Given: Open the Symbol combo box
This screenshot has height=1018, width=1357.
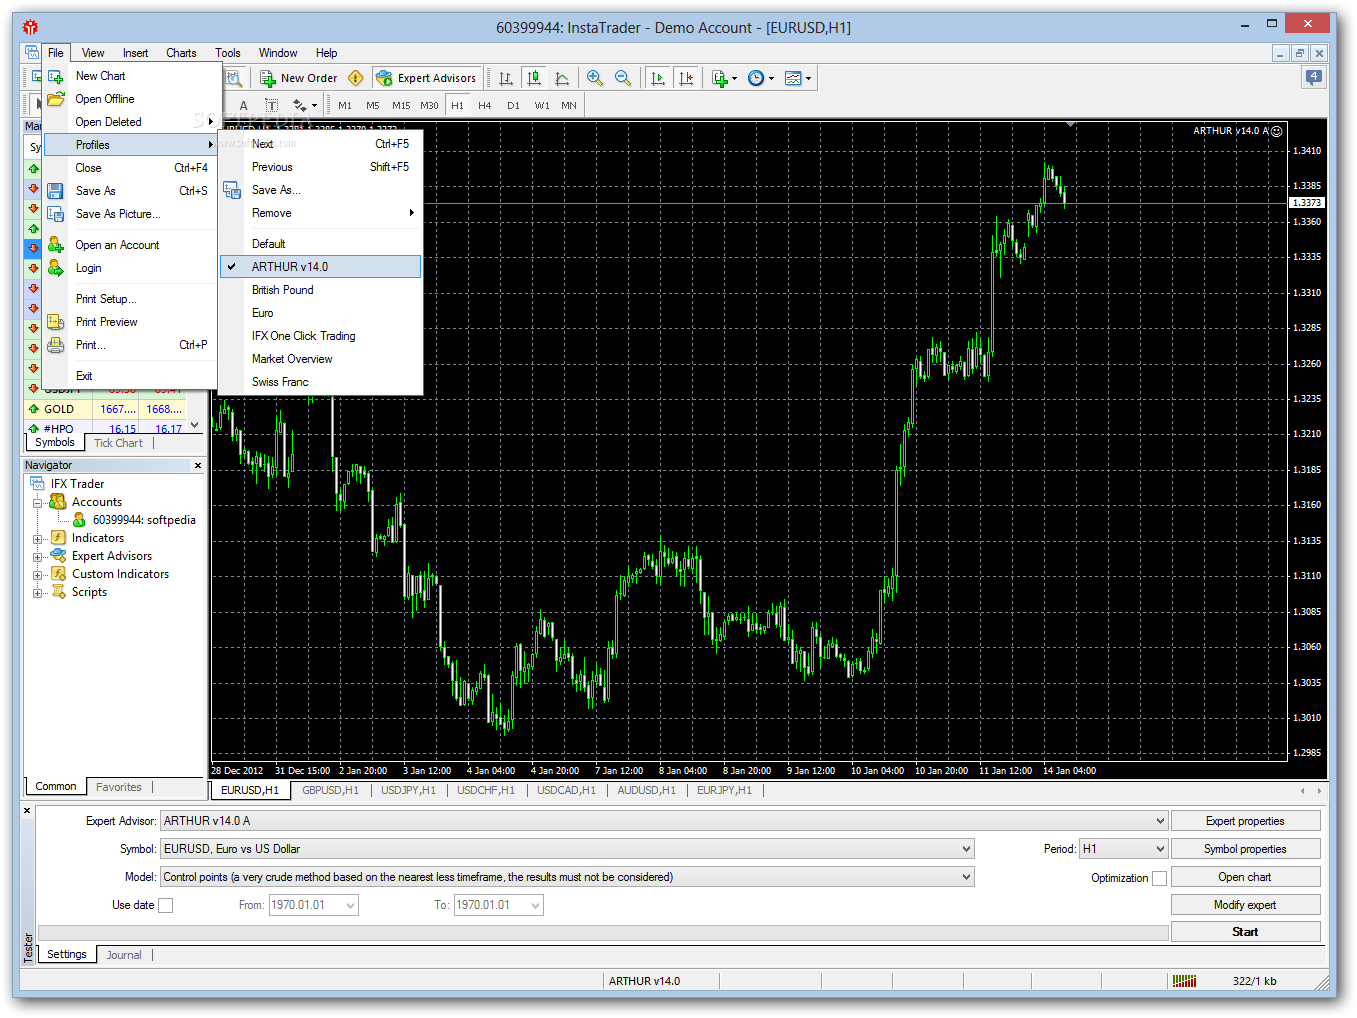Looking at the screenshot, I should point(567,849).
